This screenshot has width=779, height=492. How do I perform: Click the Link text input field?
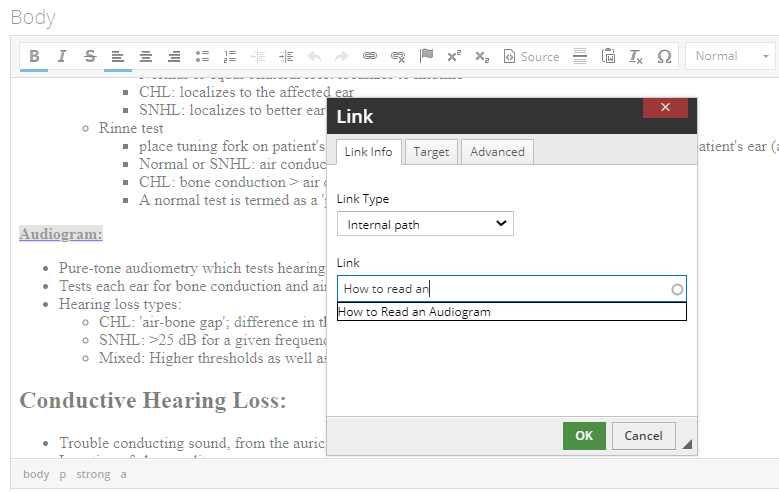[x=512, y=289]
